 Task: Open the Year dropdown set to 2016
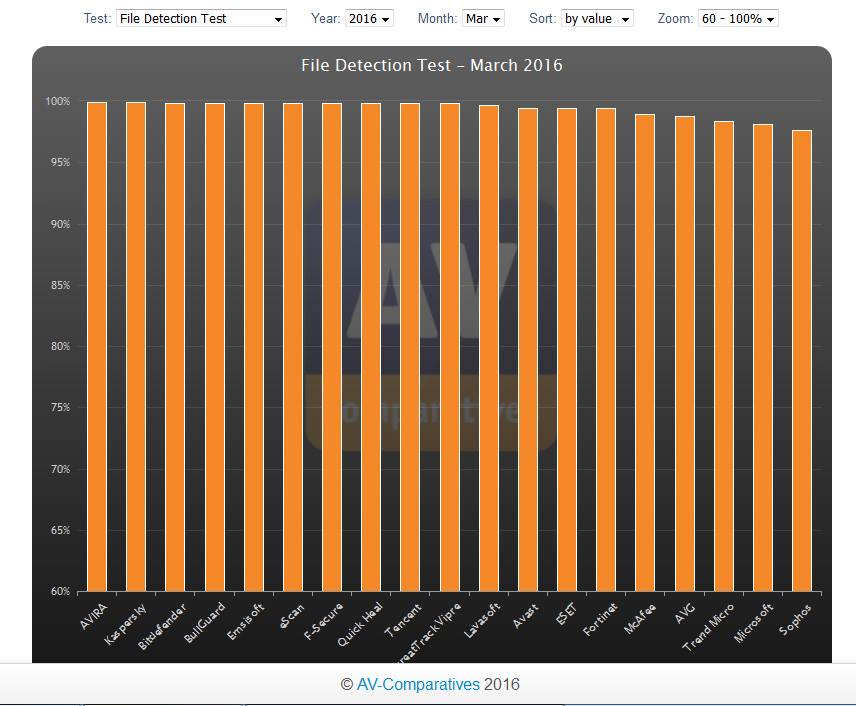pyautogui.click(x=369, y=19)
